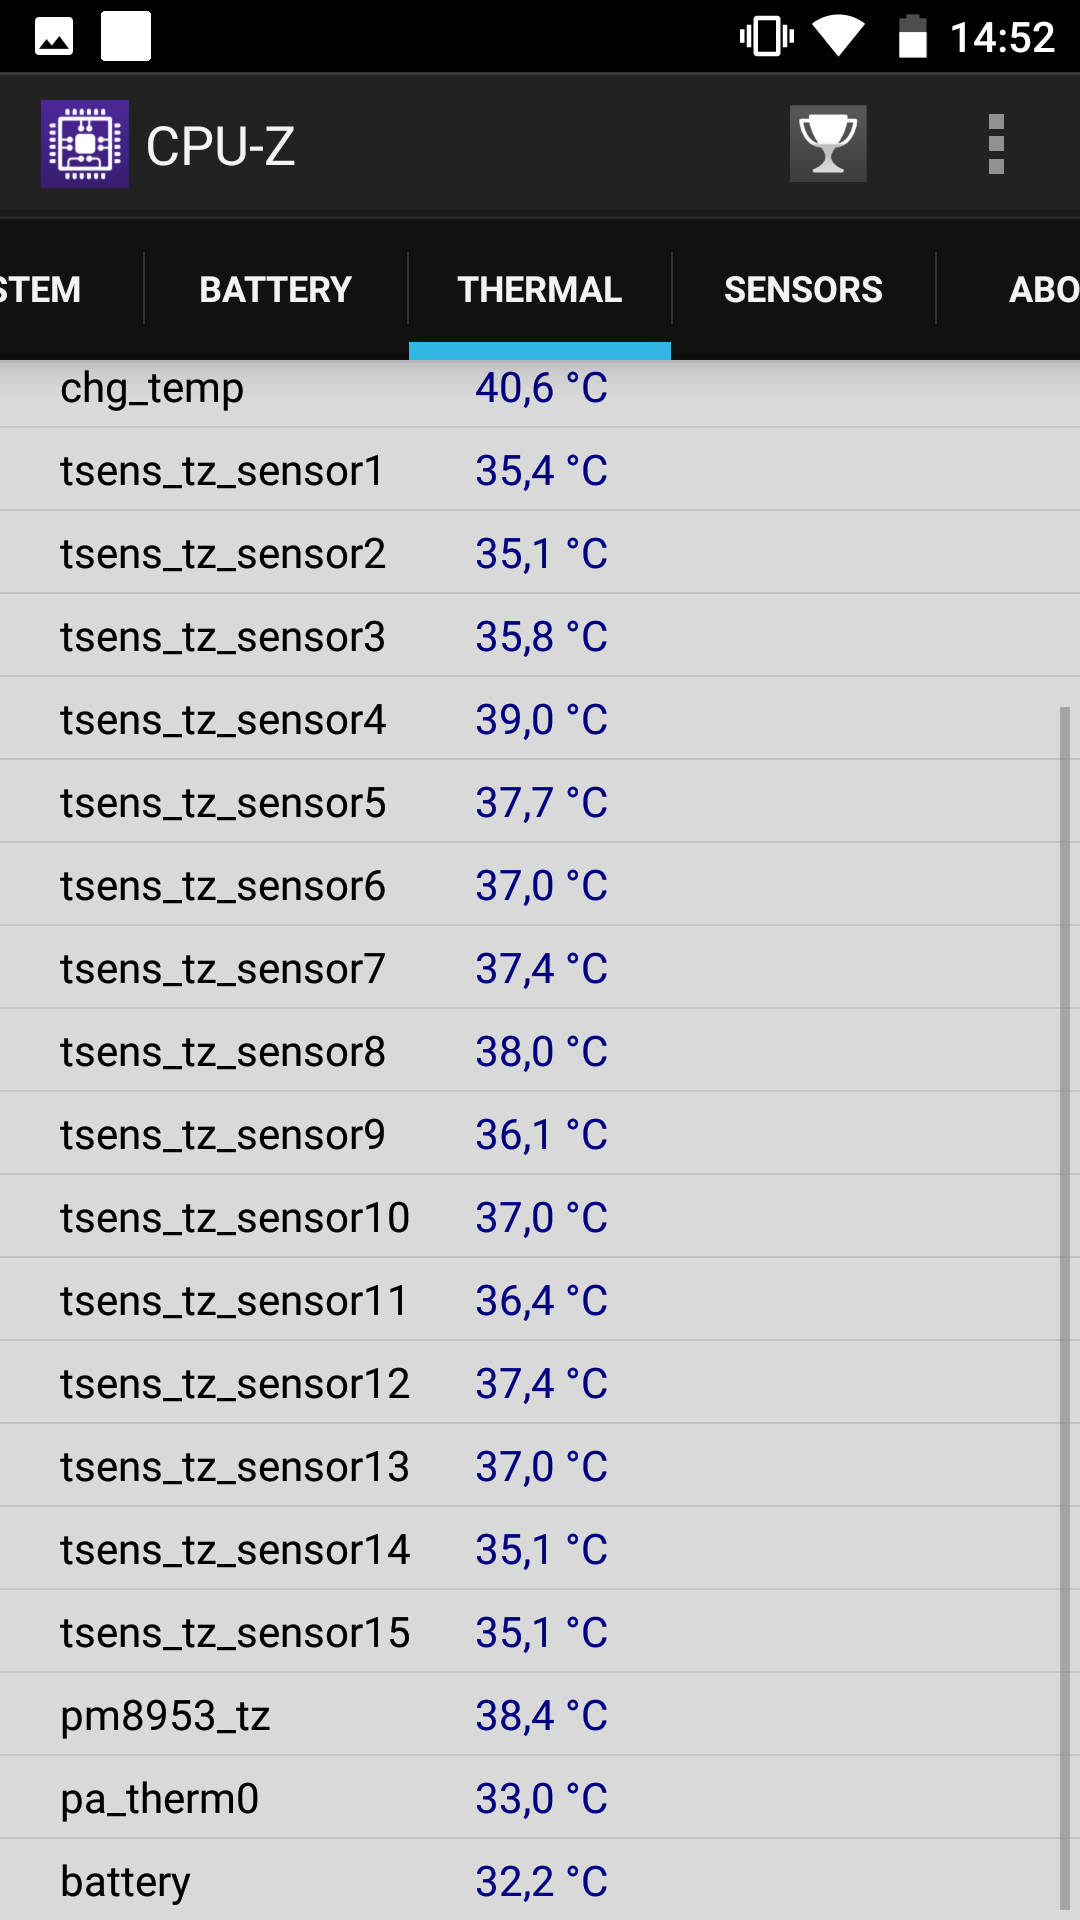Tap the white square notification icon
Screen dimensions: 1080x1920
(126, 37)
